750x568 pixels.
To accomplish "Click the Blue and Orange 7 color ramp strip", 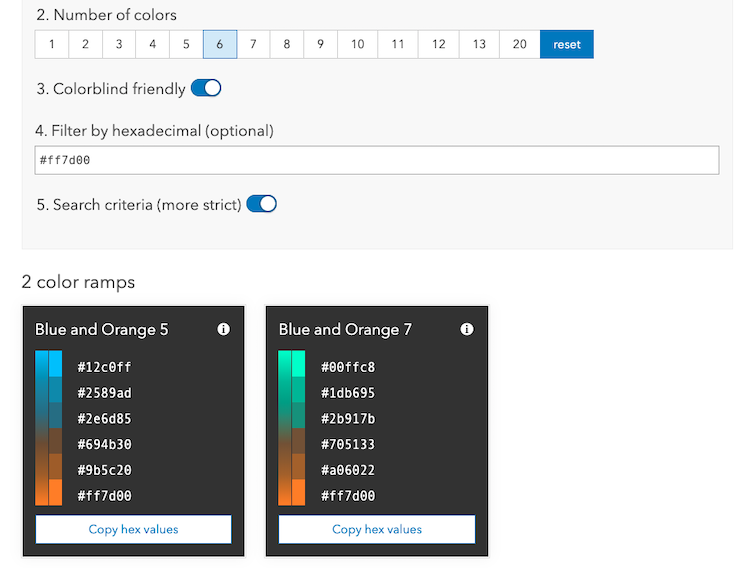I will (x=292, y=428).
